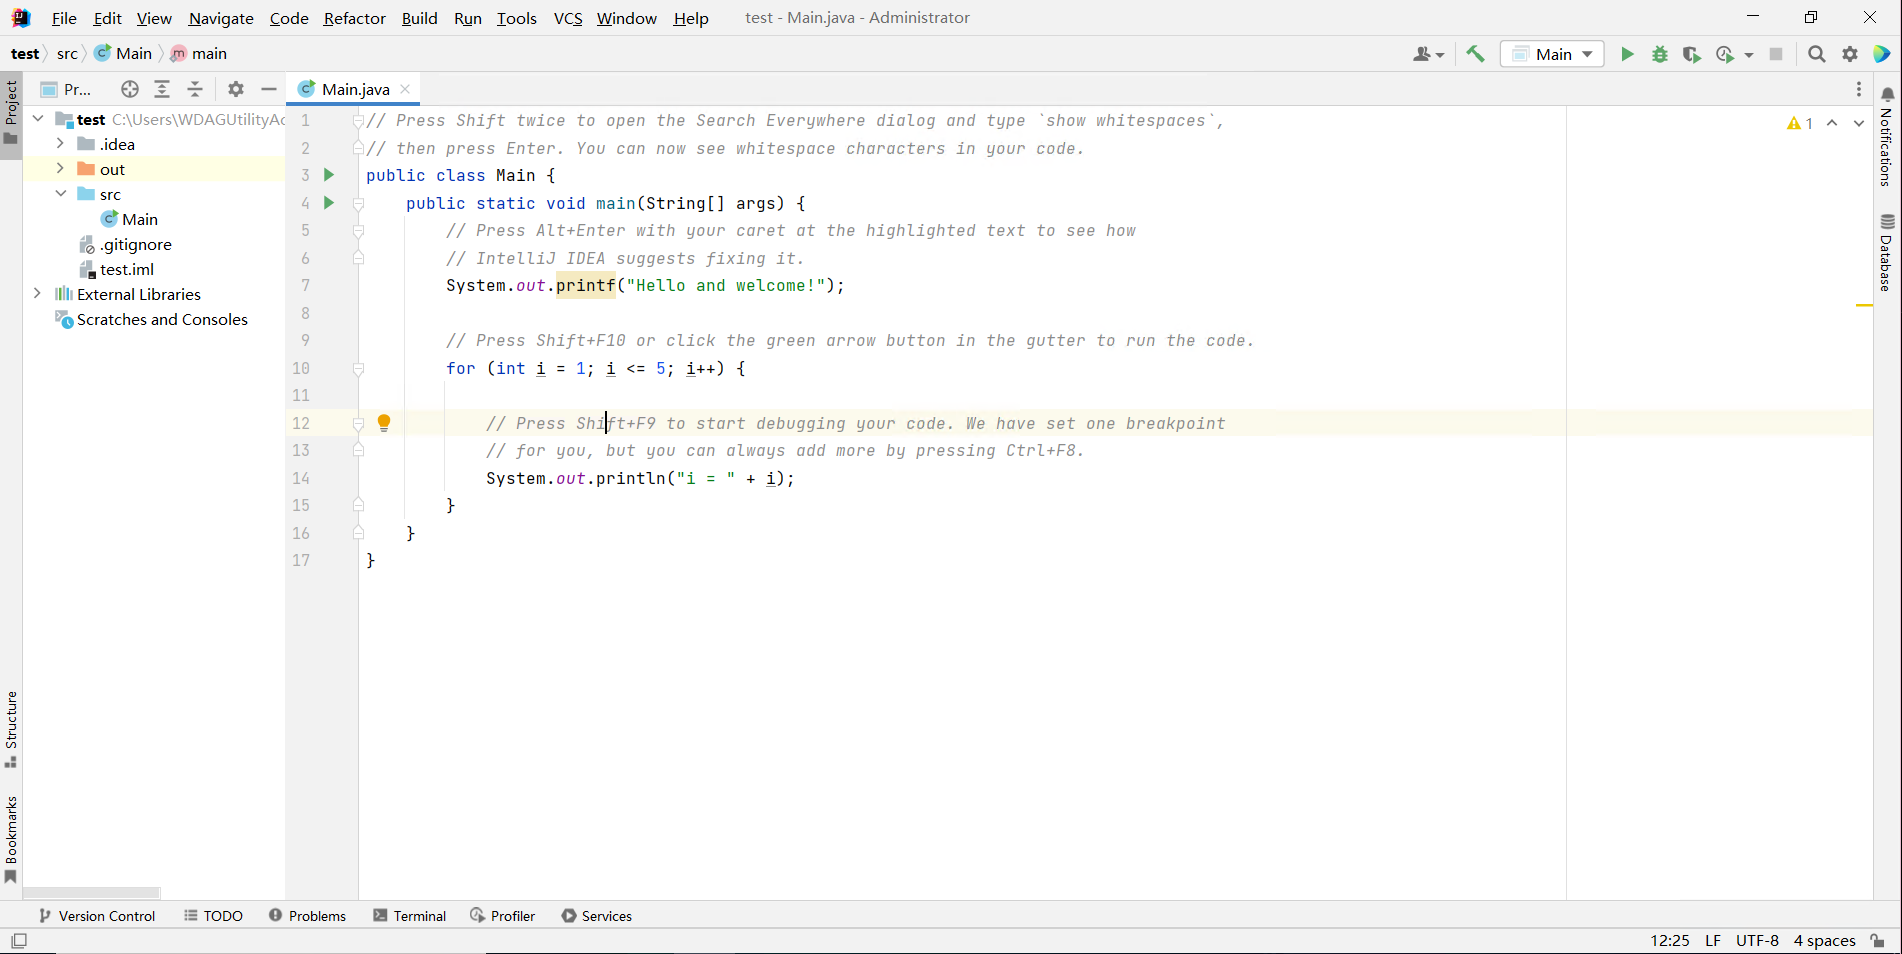Open the Main run configuration dropdown
Viewport: 1902px width, 954px height.
[1552, 54]
